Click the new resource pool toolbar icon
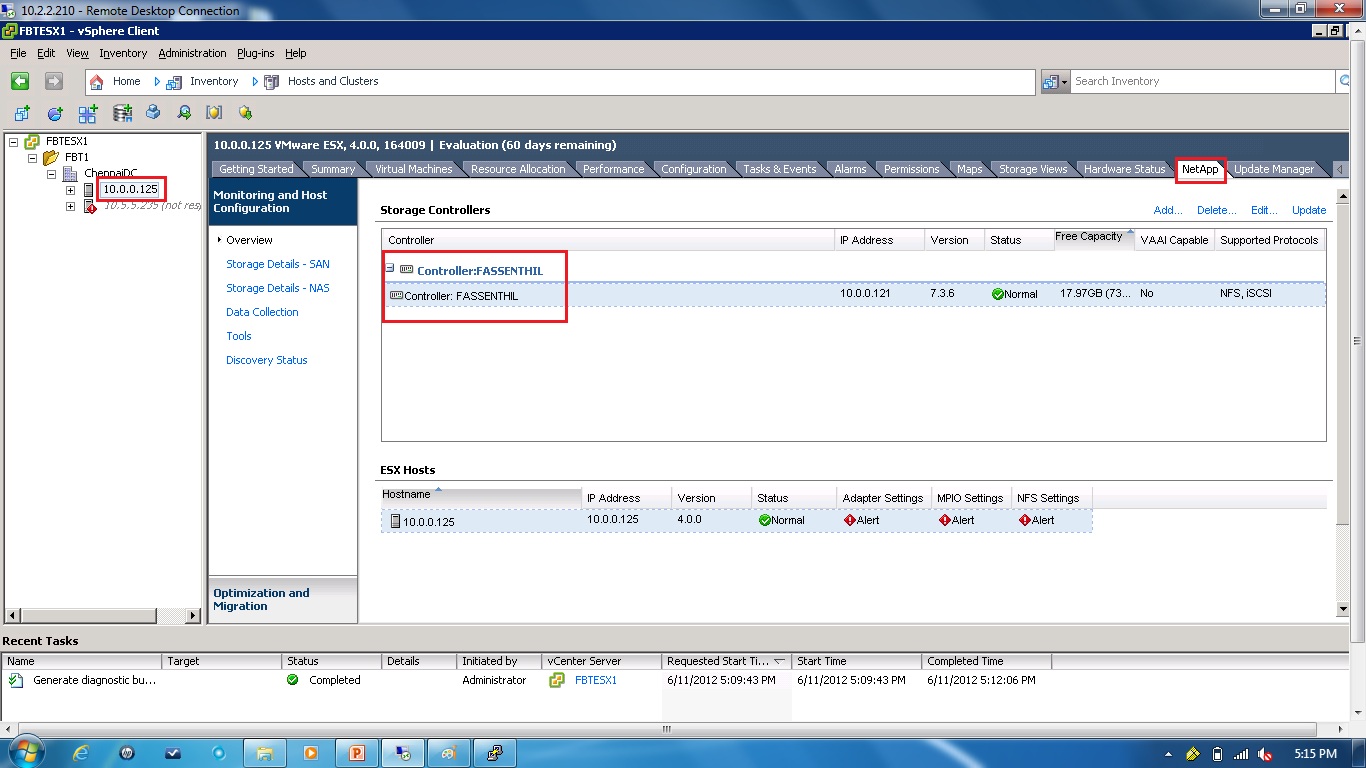The image size is (1366, 768). point(55,113)
